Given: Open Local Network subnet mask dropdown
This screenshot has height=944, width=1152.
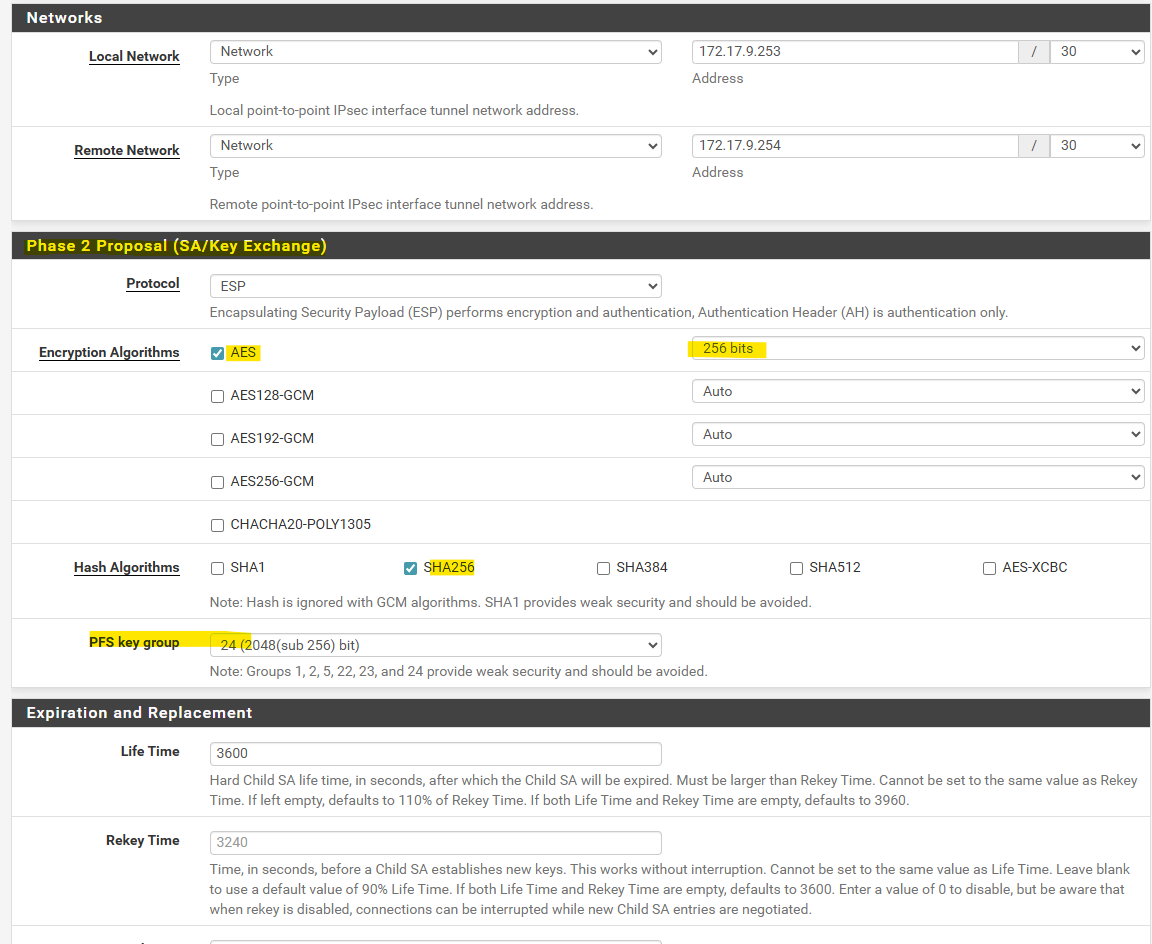Looking at the screenshot, I should pos(1097,51).
